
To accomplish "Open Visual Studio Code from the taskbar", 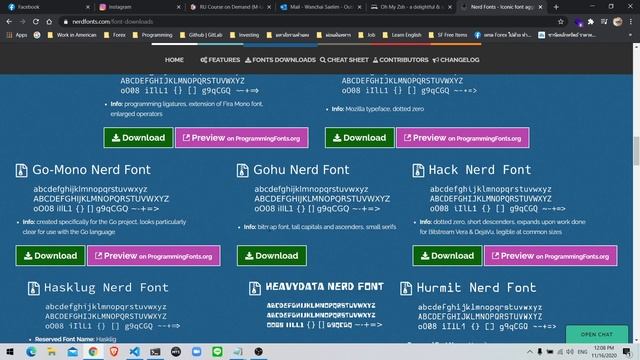I will 135,351.
